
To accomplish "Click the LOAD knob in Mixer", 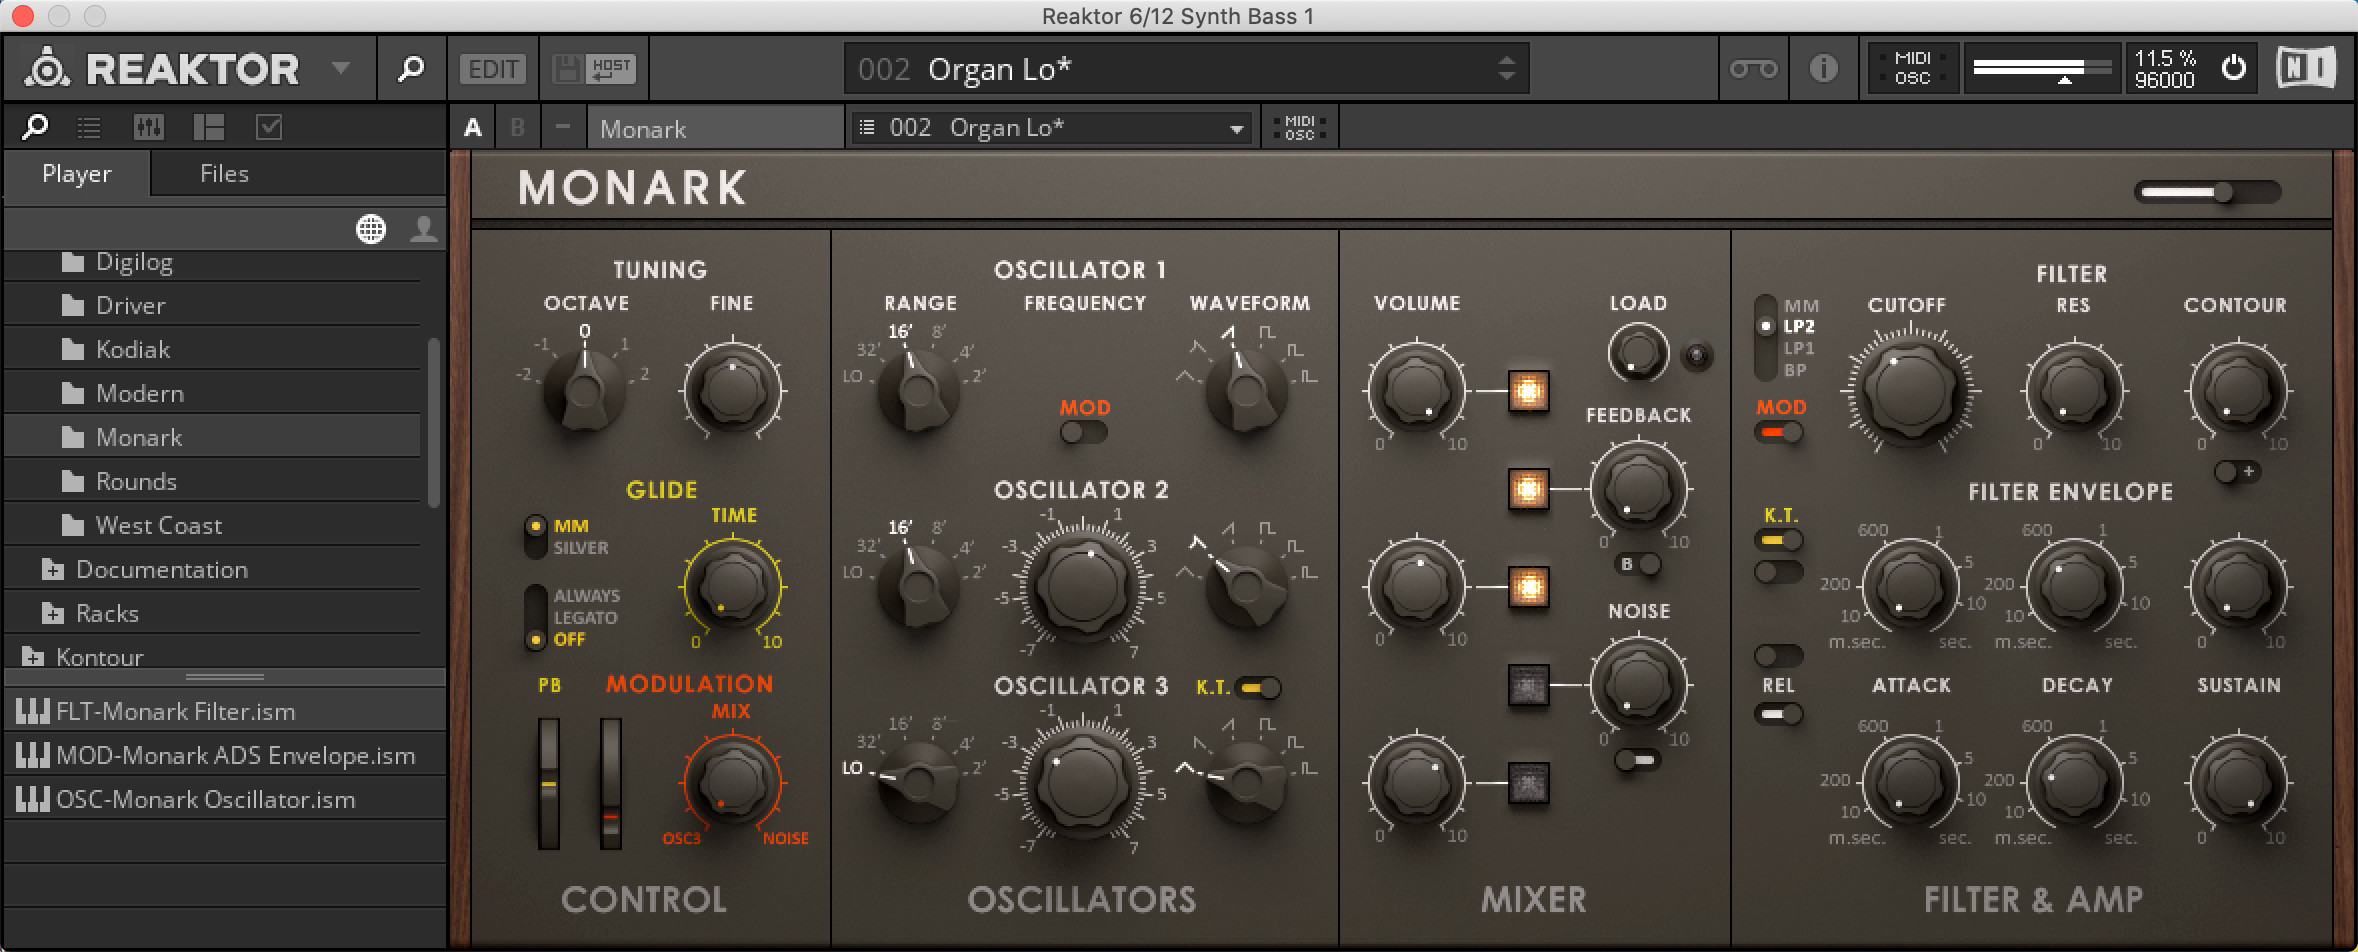I will (1638, 353).
